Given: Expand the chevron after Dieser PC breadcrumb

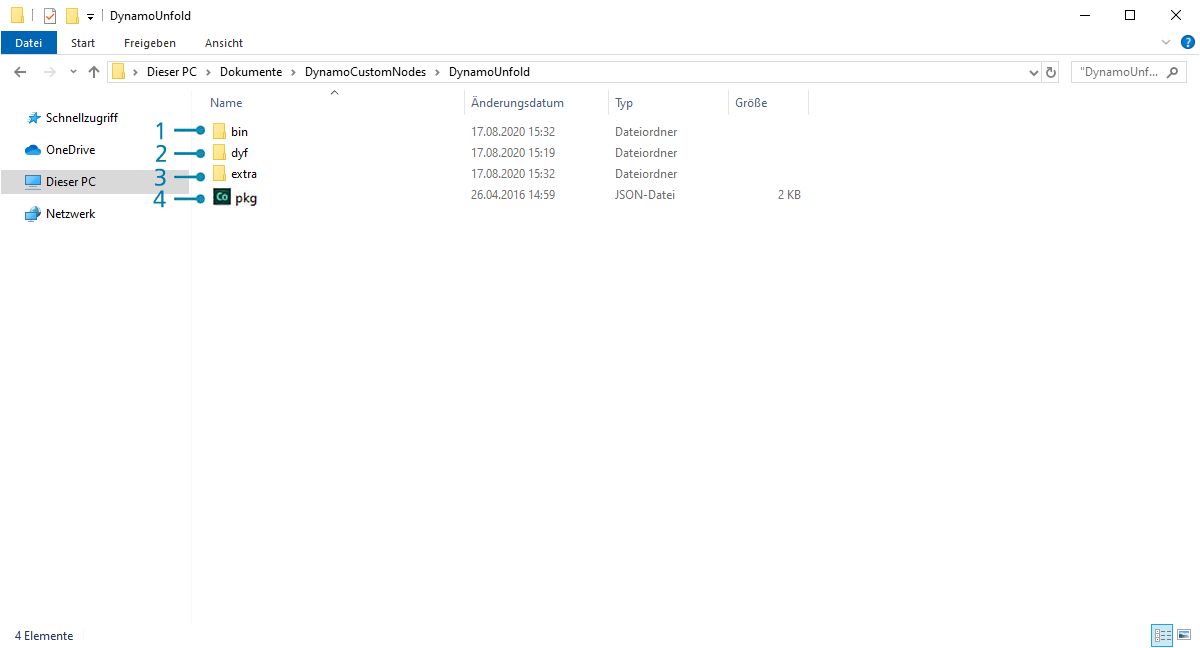Looking at the screenshot, I should [x=209, y=72].
